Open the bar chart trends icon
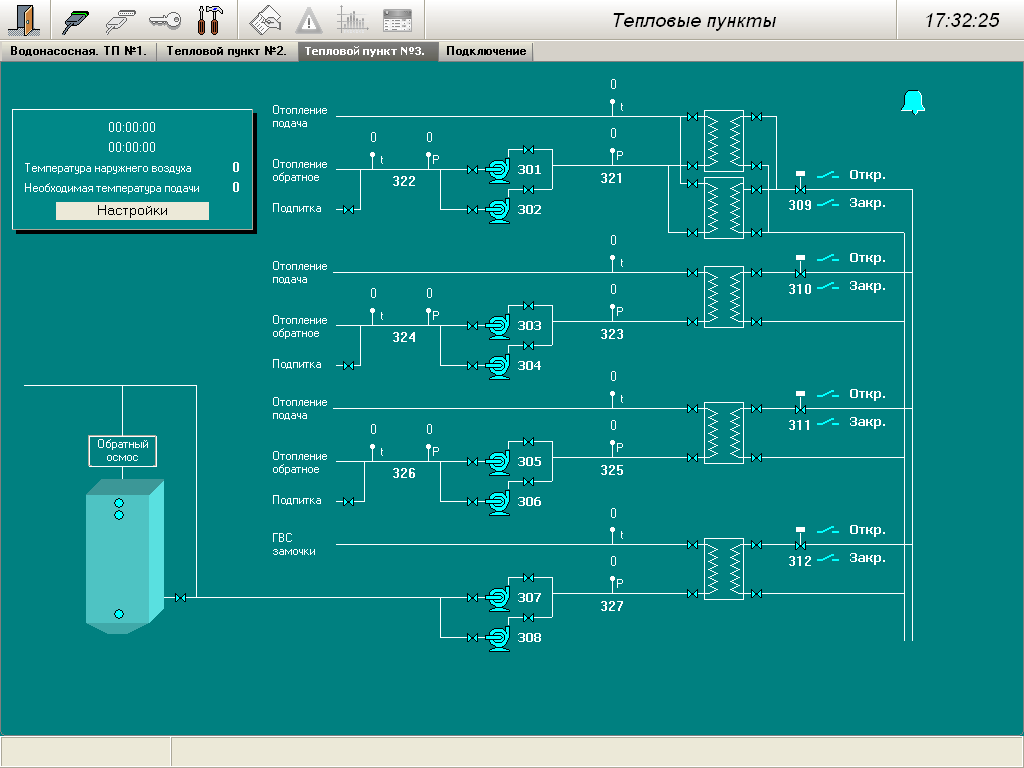Screen dimensions: 1024x768 [352, 19]
